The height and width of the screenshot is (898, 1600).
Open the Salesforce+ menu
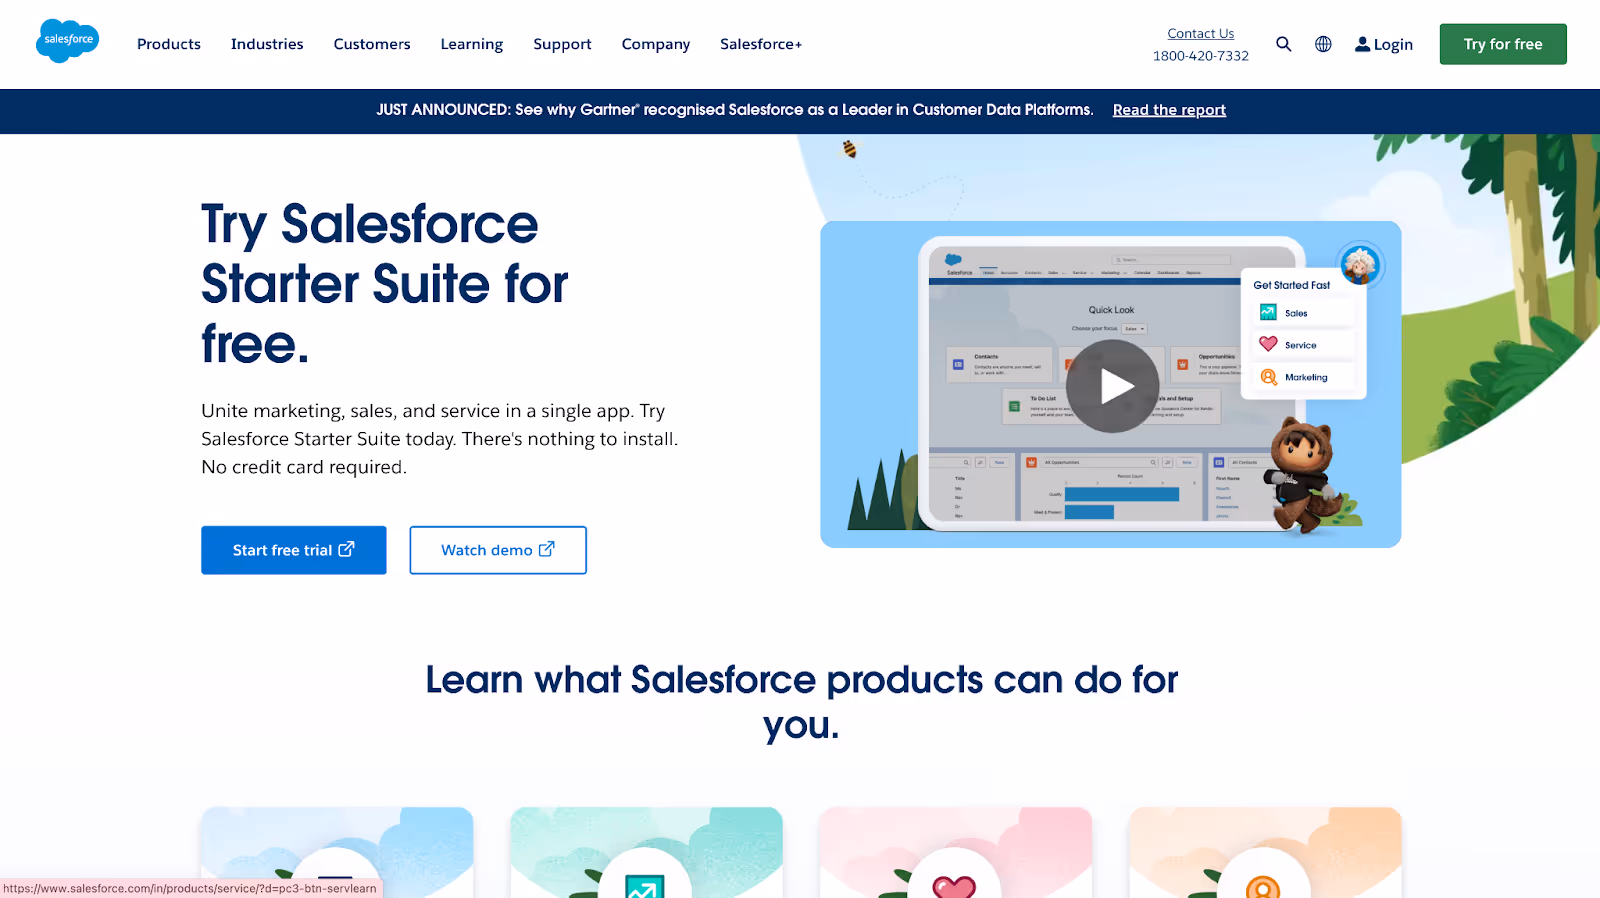click(761, 44)
